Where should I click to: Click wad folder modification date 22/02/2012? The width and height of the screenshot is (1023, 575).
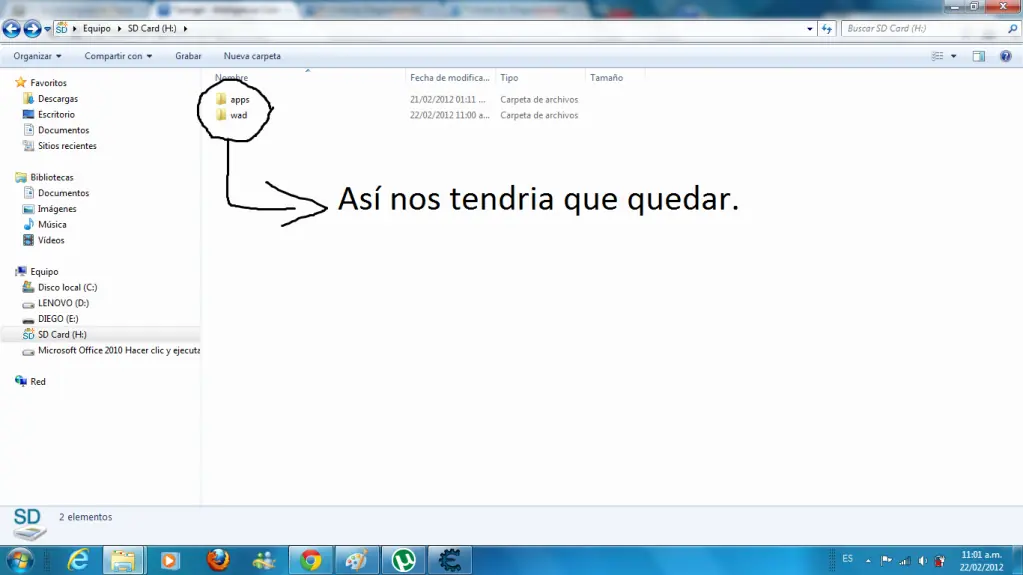pos(450,116)
